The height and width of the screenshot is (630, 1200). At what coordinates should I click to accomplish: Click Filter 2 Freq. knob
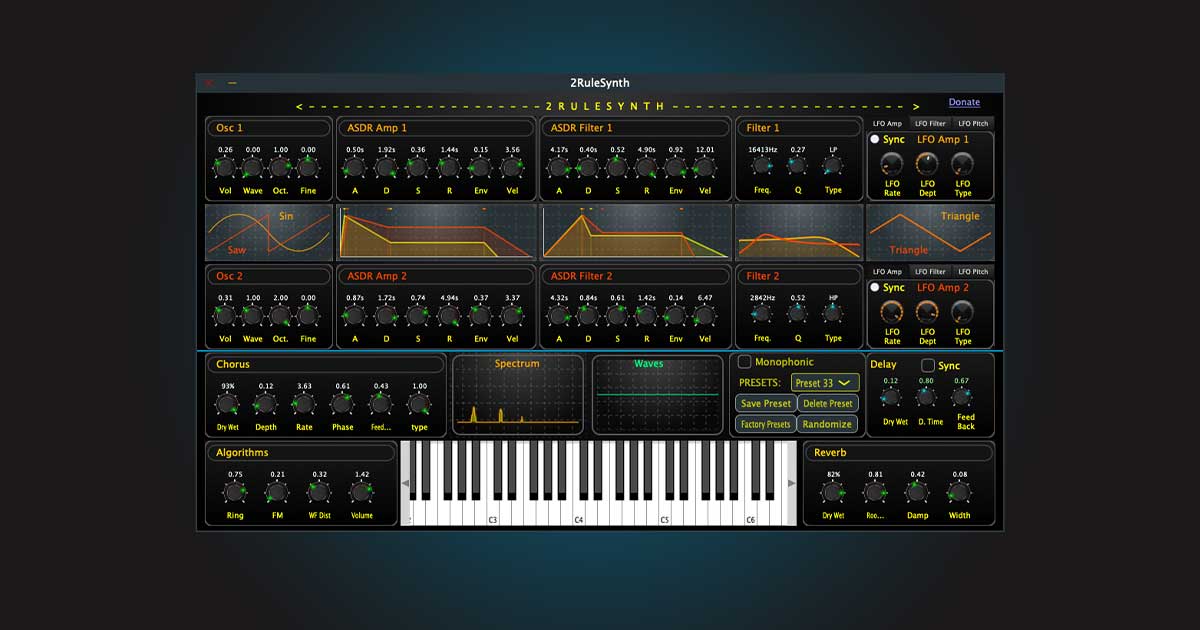tap(762, 314)
